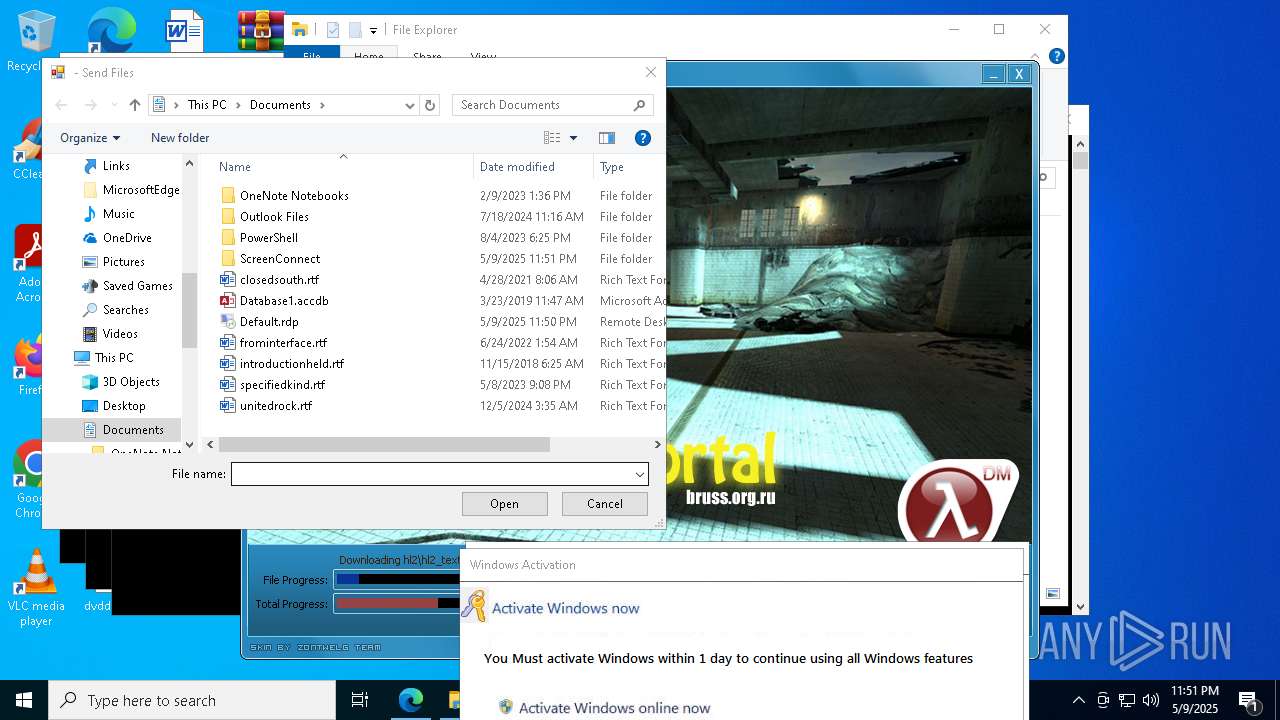Screen dimensions: 1280x720
Task: Click the search magnifier in Search Documents
Action: (x=639, y=105)
